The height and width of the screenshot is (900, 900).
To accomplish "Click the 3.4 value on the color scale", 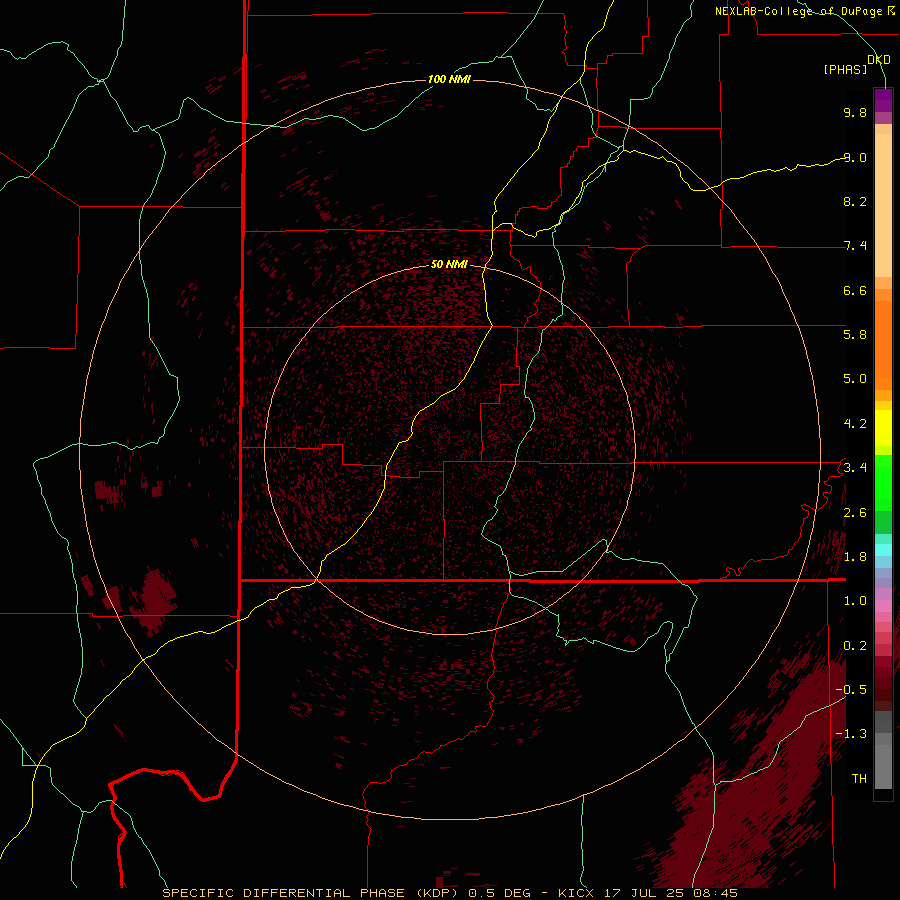I will (855, 468).
